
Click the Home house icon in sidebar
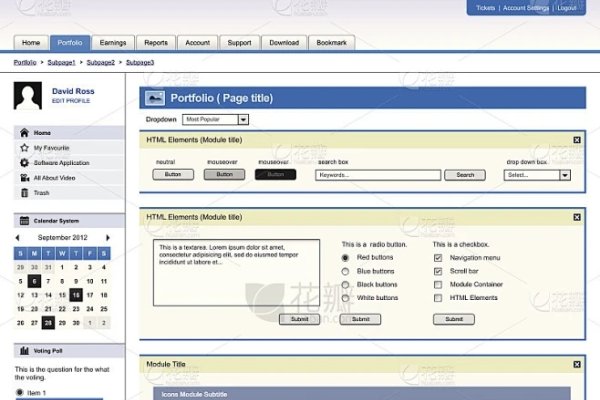(x=24, y=133)
